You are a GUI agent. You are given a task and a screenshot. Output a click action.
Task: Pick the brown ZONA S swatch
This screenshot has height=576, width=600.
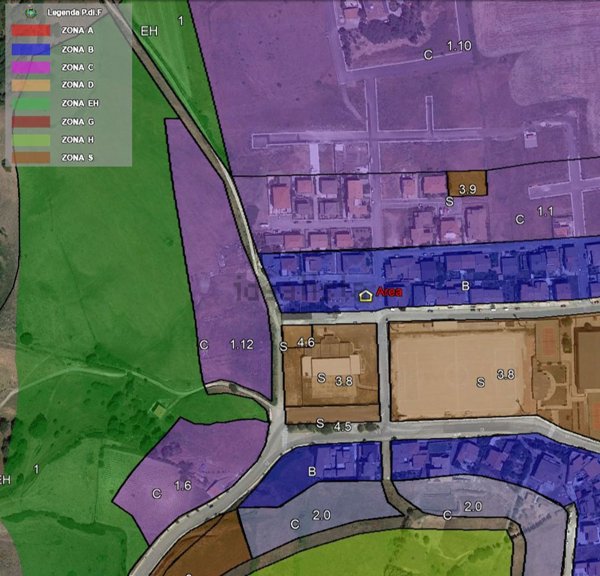pyautogui.click(x=31, y=157)
